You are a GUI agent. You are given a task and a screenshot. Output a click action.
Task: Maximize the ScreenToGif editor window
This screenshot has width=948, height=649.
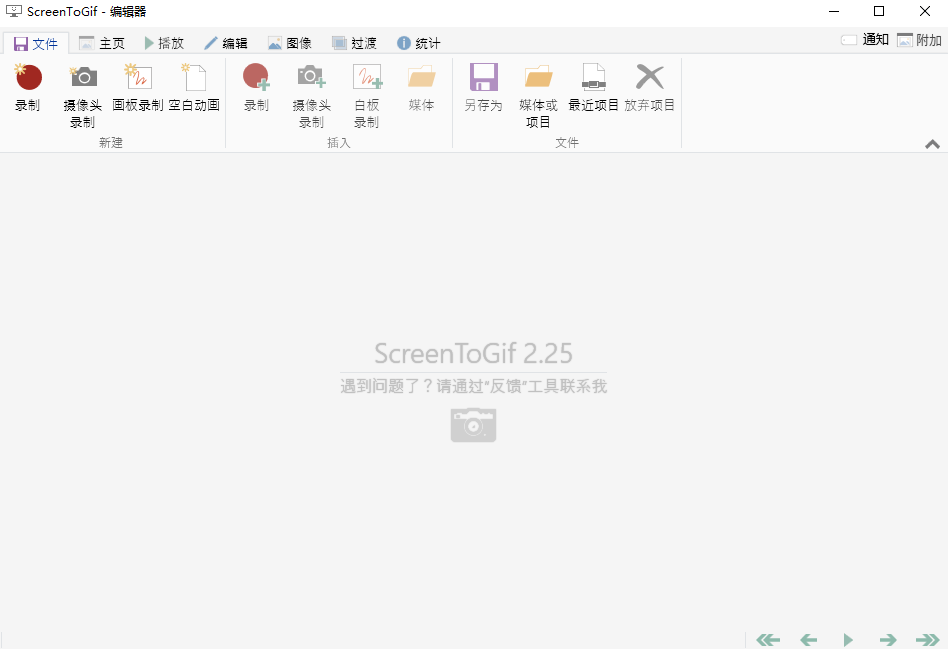click(879, 11)
